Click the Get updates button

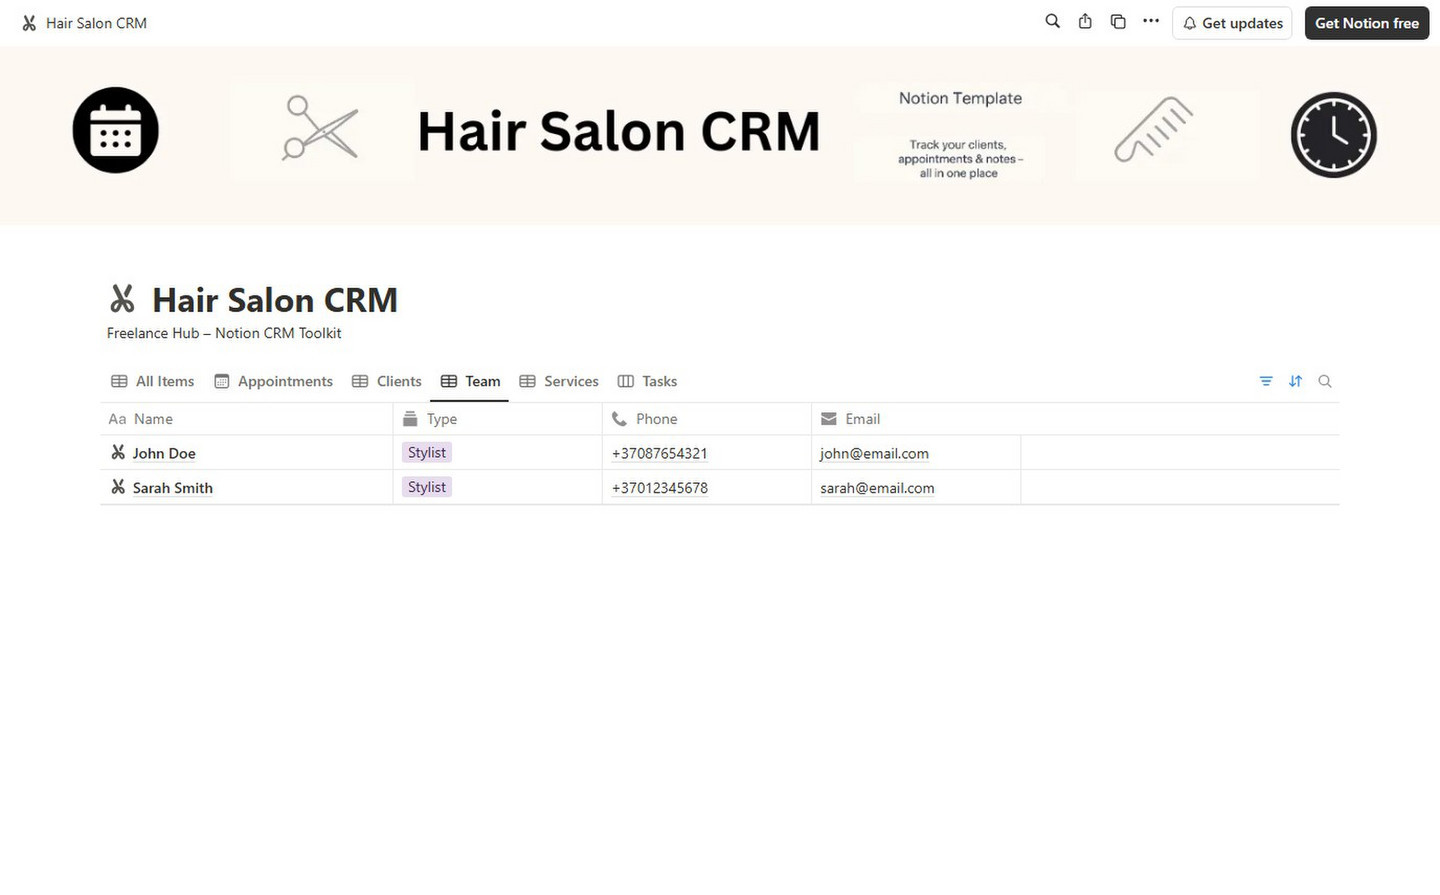click(x=1232, y=23)
